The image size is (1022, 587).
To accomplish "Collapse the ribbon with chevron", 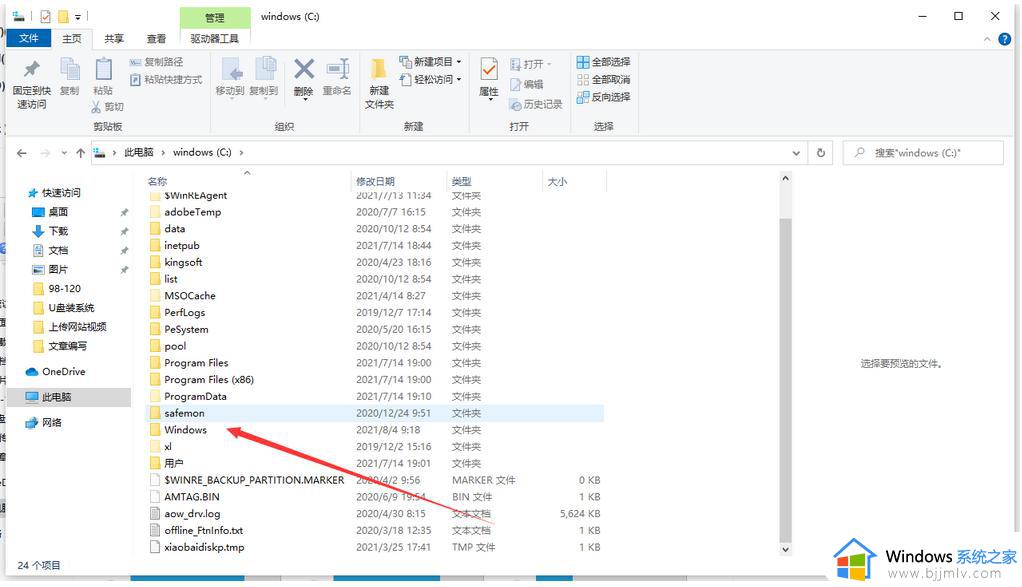I will click(x=987, y=39).
